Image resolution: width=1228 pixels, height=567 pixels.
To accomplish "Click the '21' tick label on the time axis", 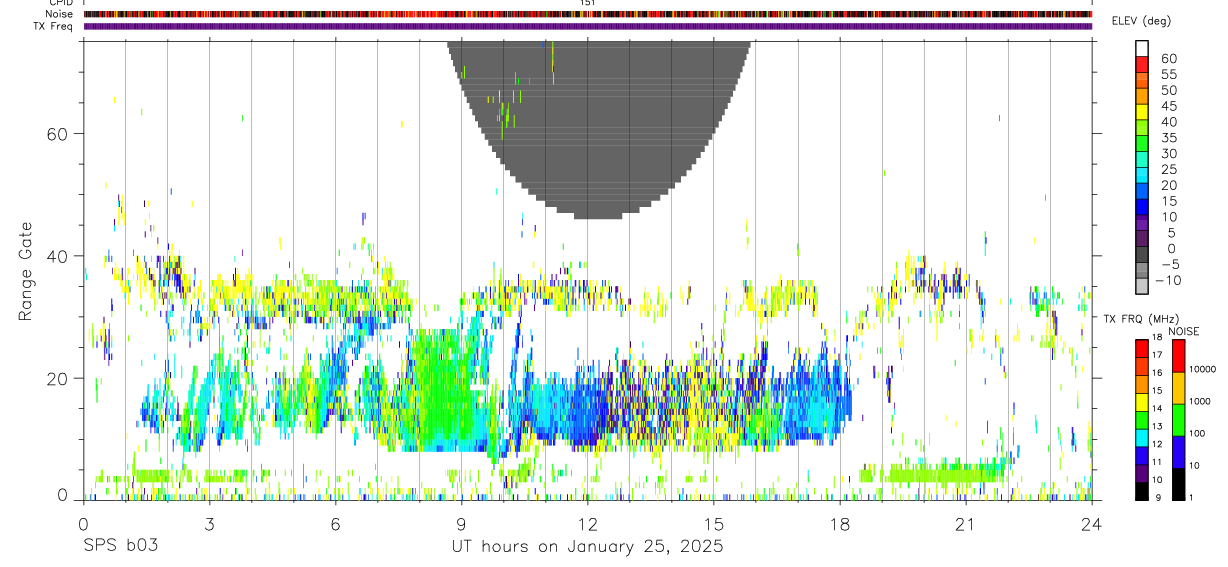I will coord(966,523).
